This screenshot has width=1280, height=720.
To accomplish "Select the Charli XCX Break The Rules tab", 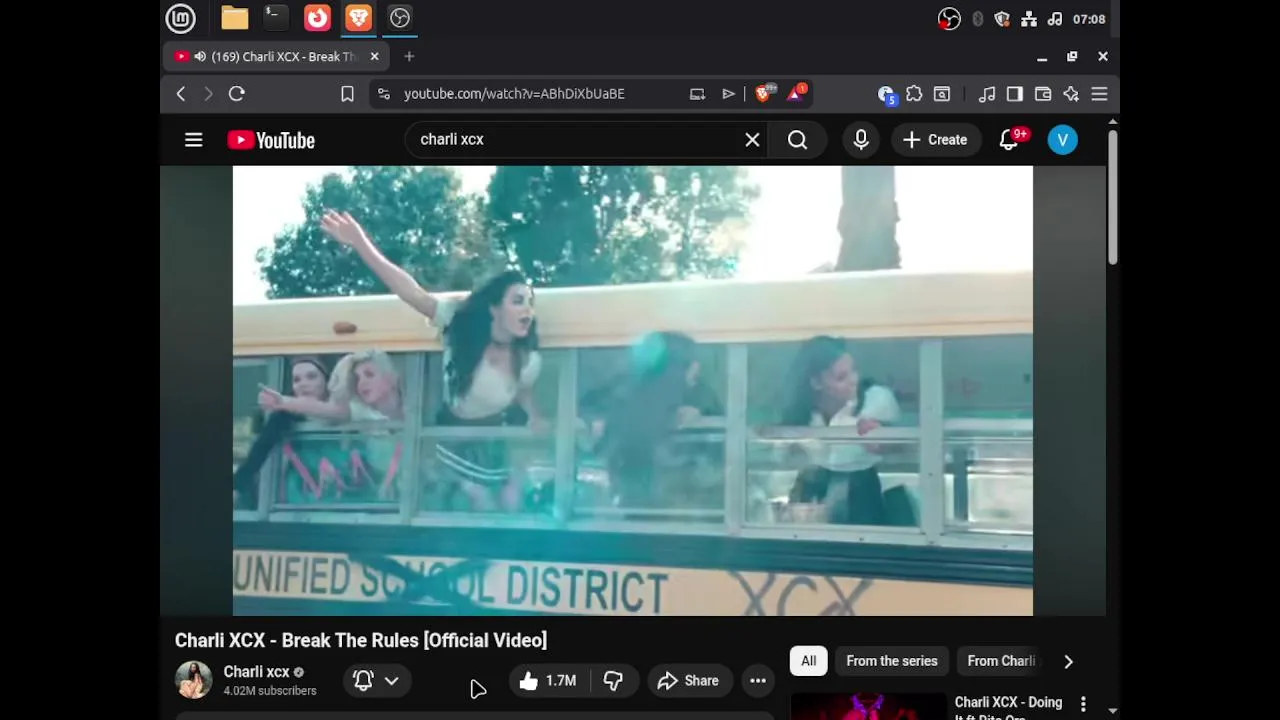I will click(276, 57).
